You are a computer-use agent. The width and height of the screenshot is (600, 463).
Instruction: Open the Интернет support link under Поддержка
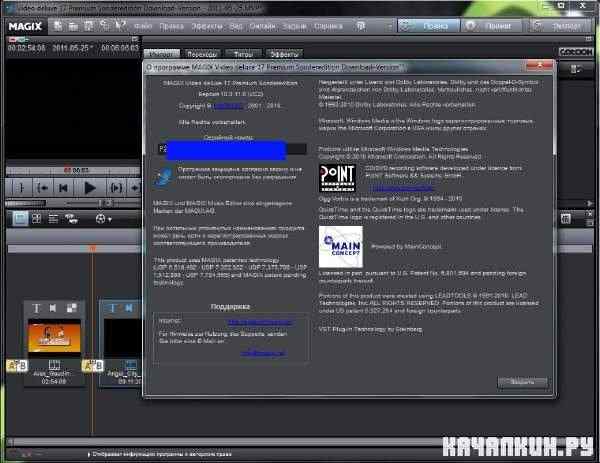tap(261, 322)
